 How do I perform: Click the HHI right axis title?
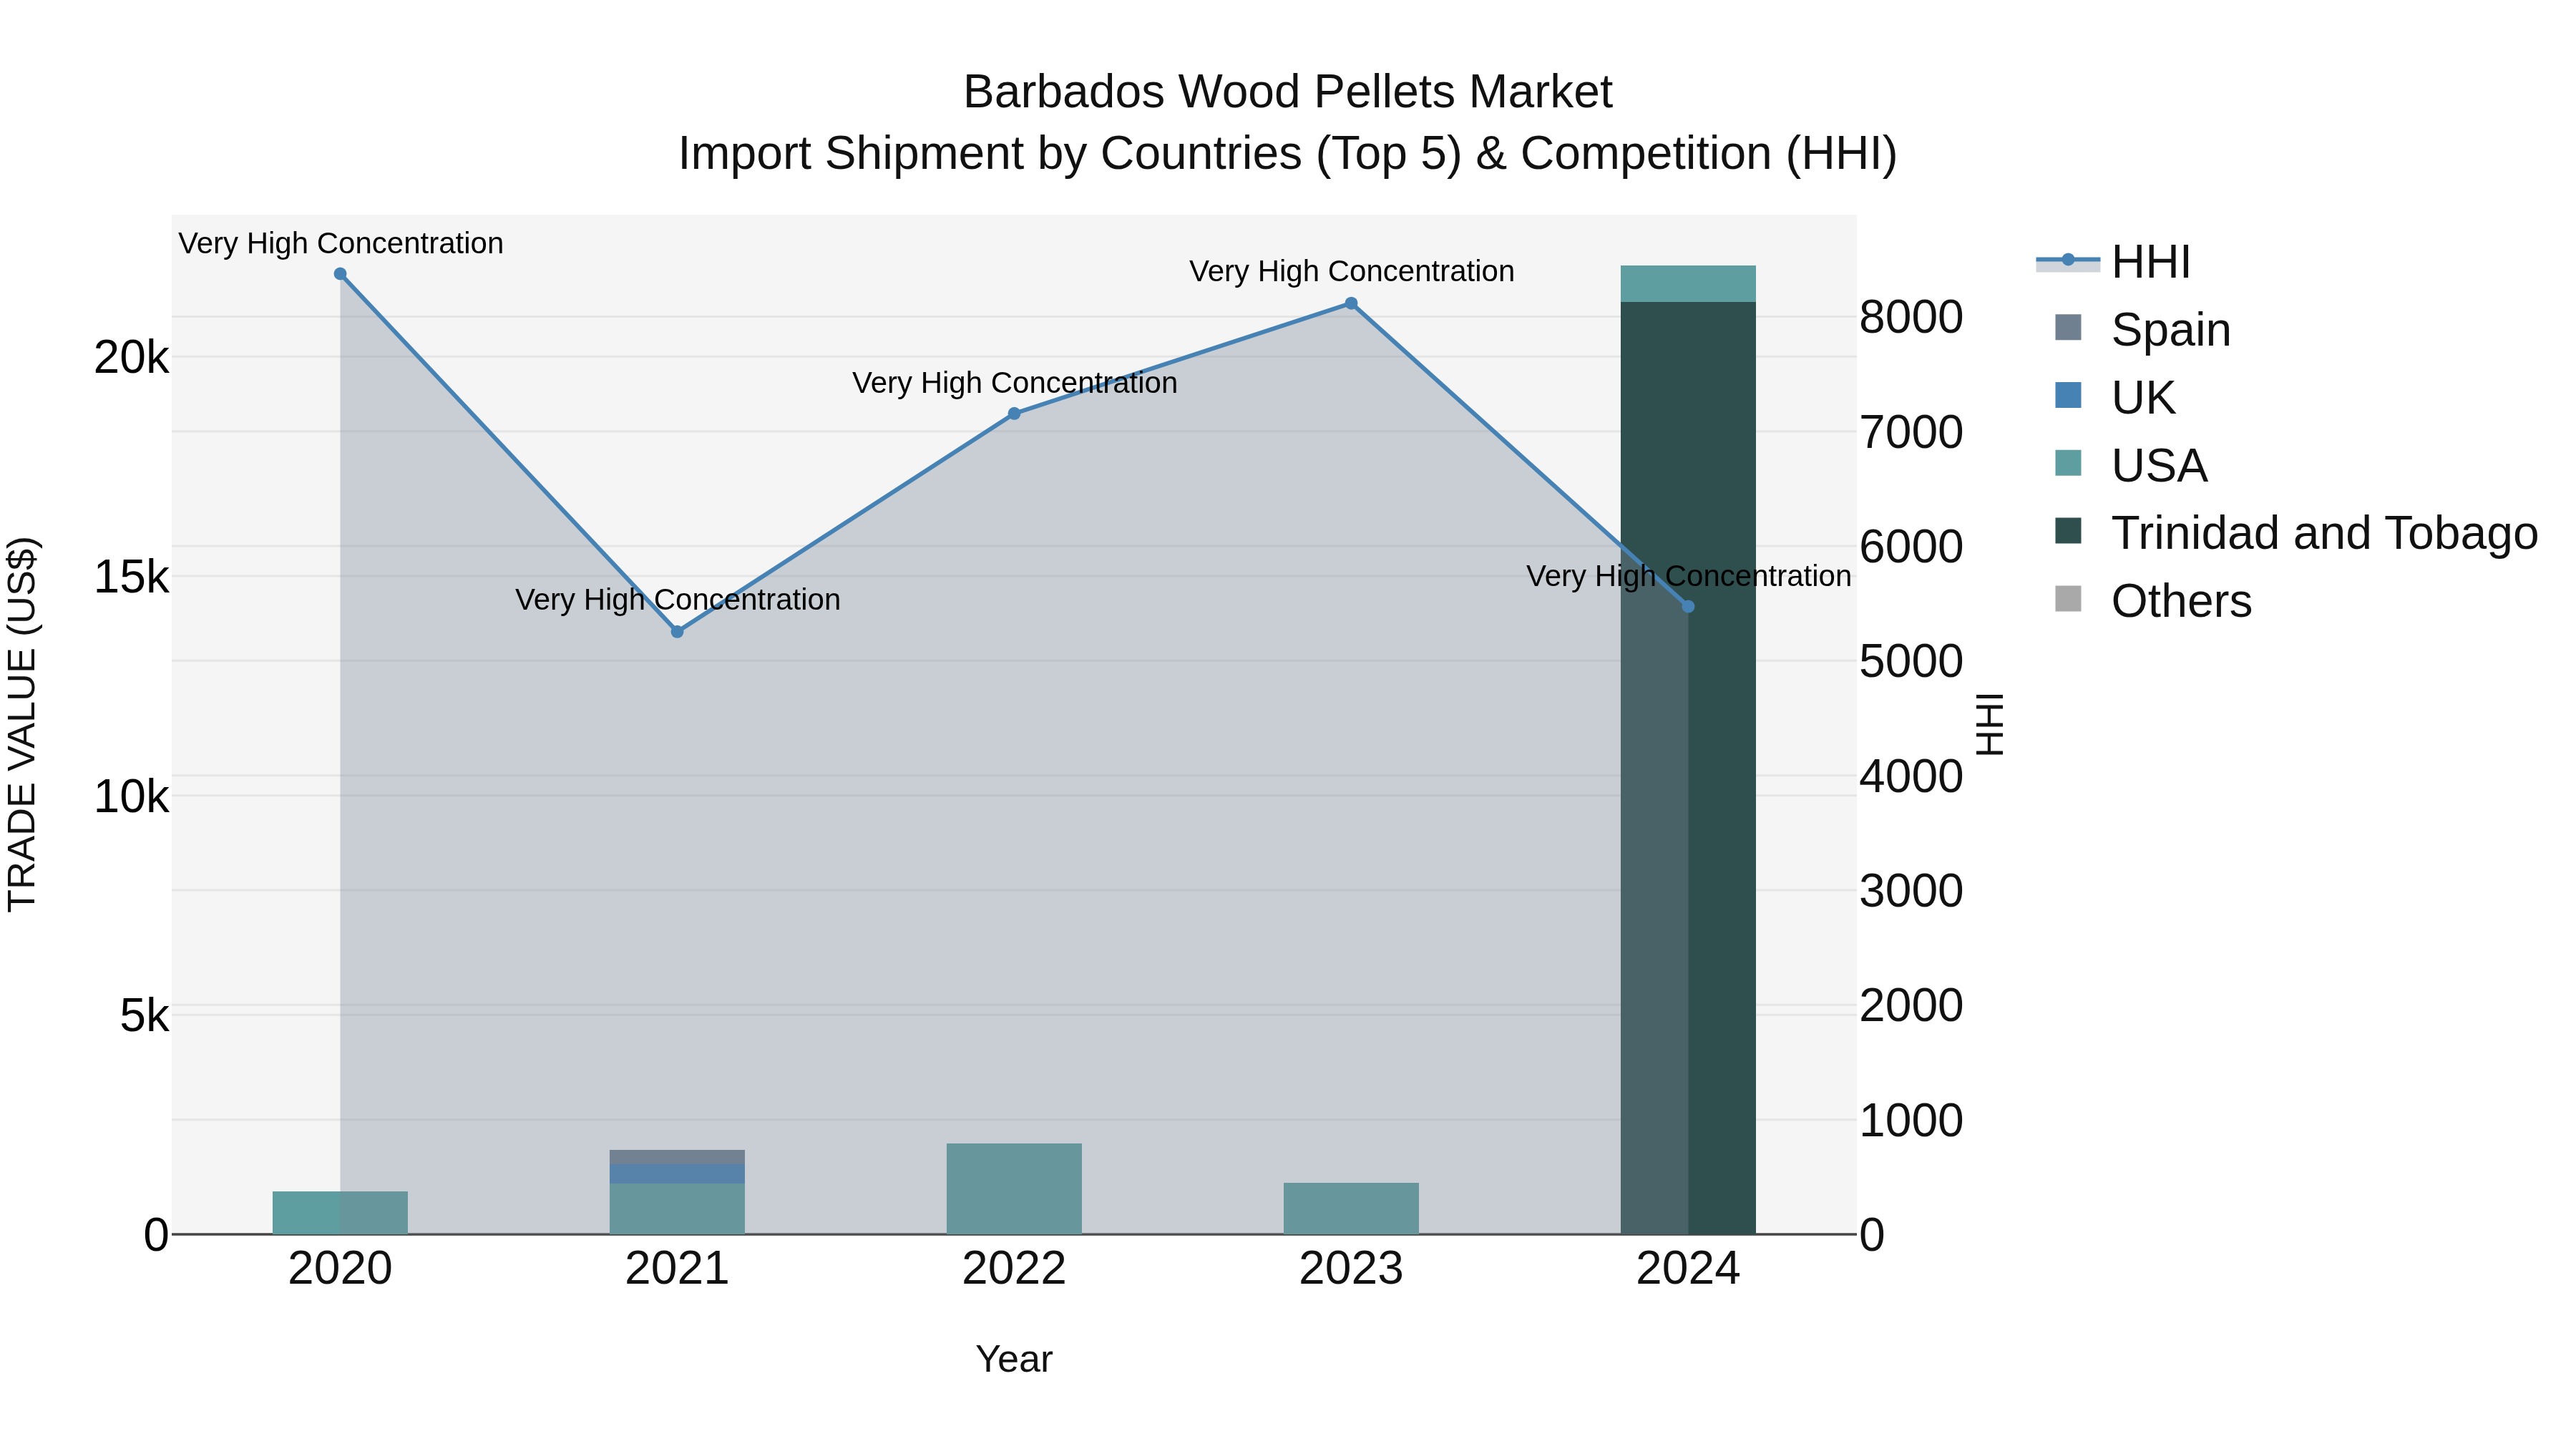tap(1990, 724)
